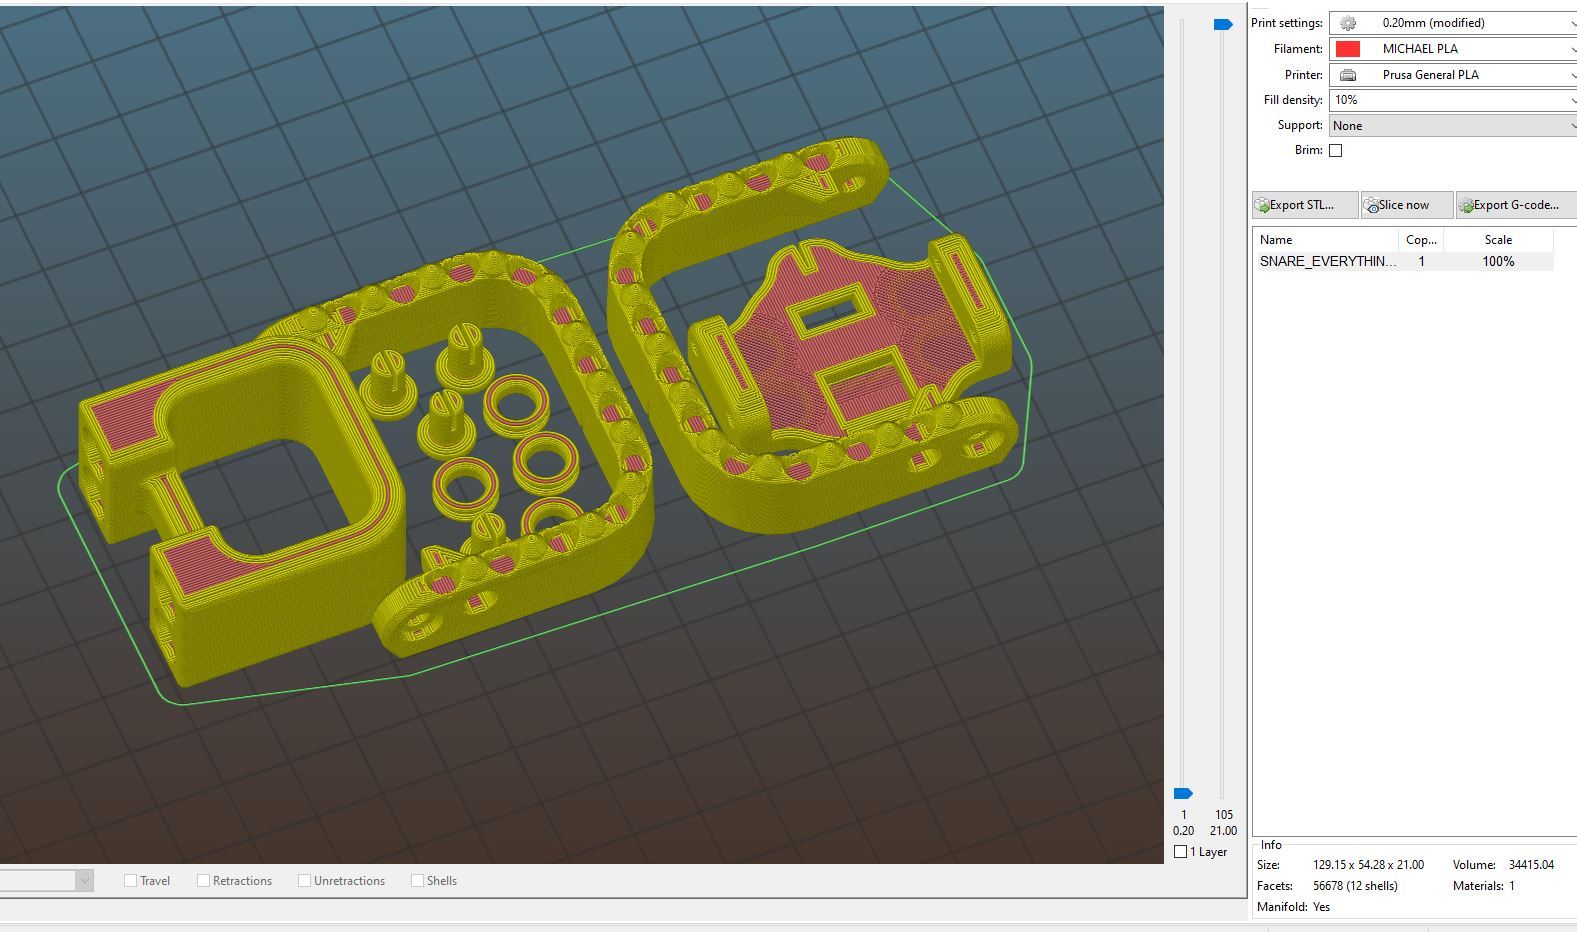1577x932 pixels.
Task: Click the icon on Export STL button
Action: [1262, 206]
